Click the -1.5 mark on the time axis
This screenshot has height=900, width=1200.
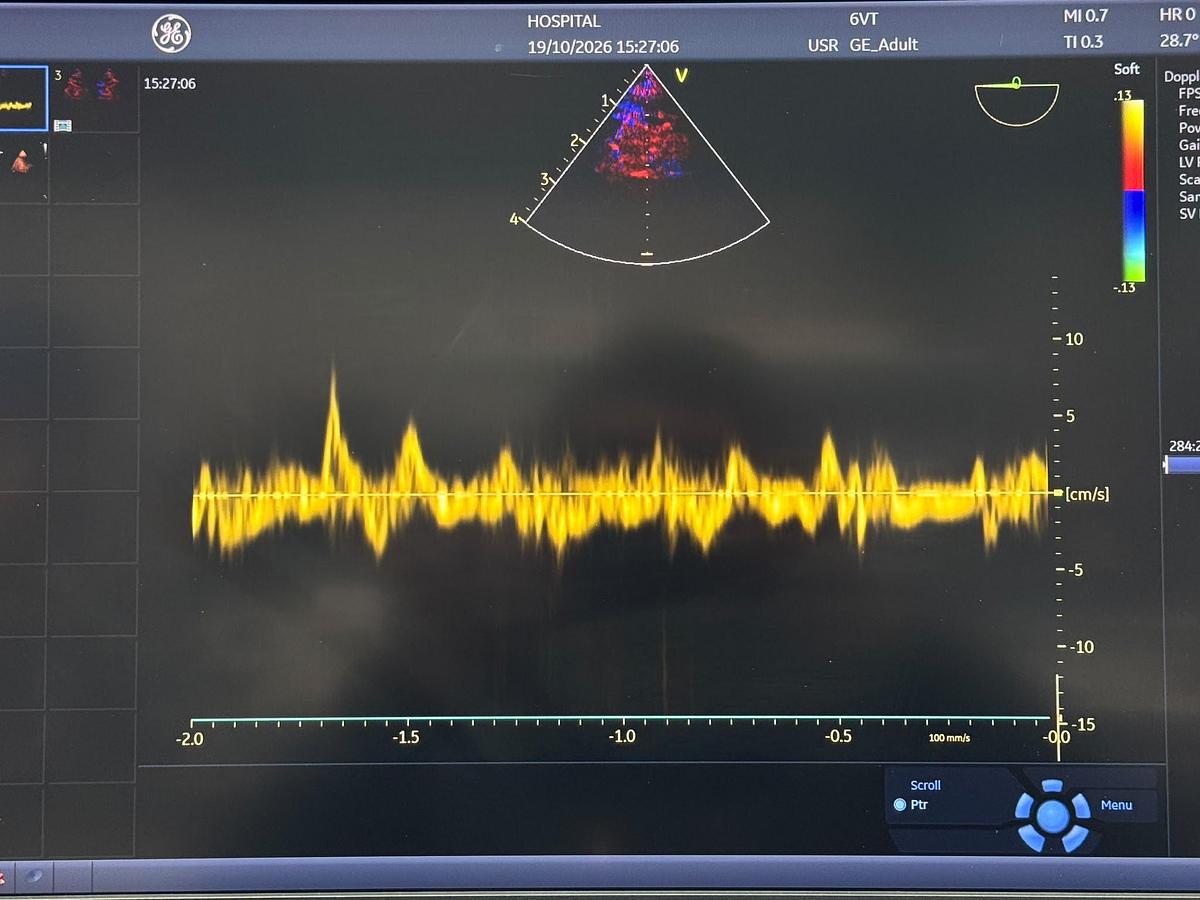[x=406, y=737]
